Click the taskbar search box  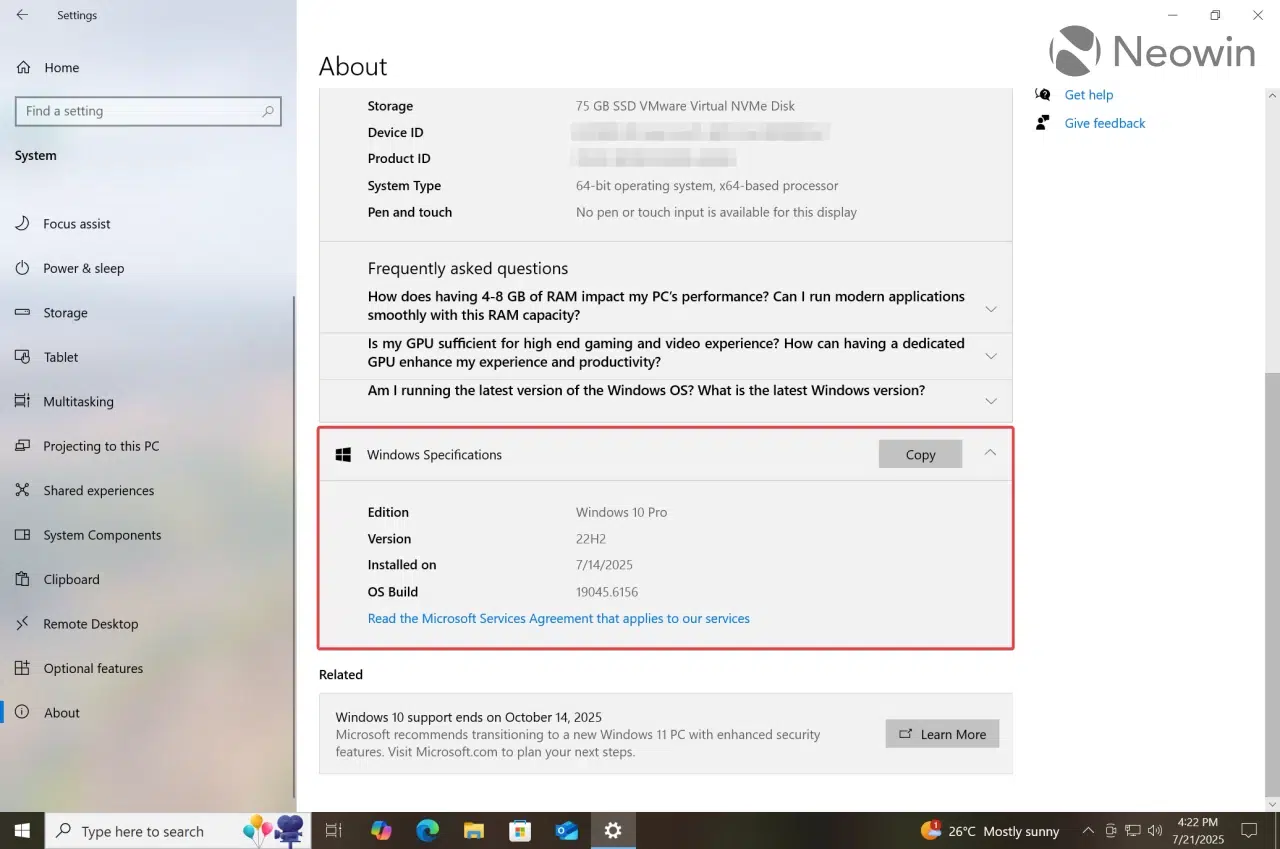point(180,830)
